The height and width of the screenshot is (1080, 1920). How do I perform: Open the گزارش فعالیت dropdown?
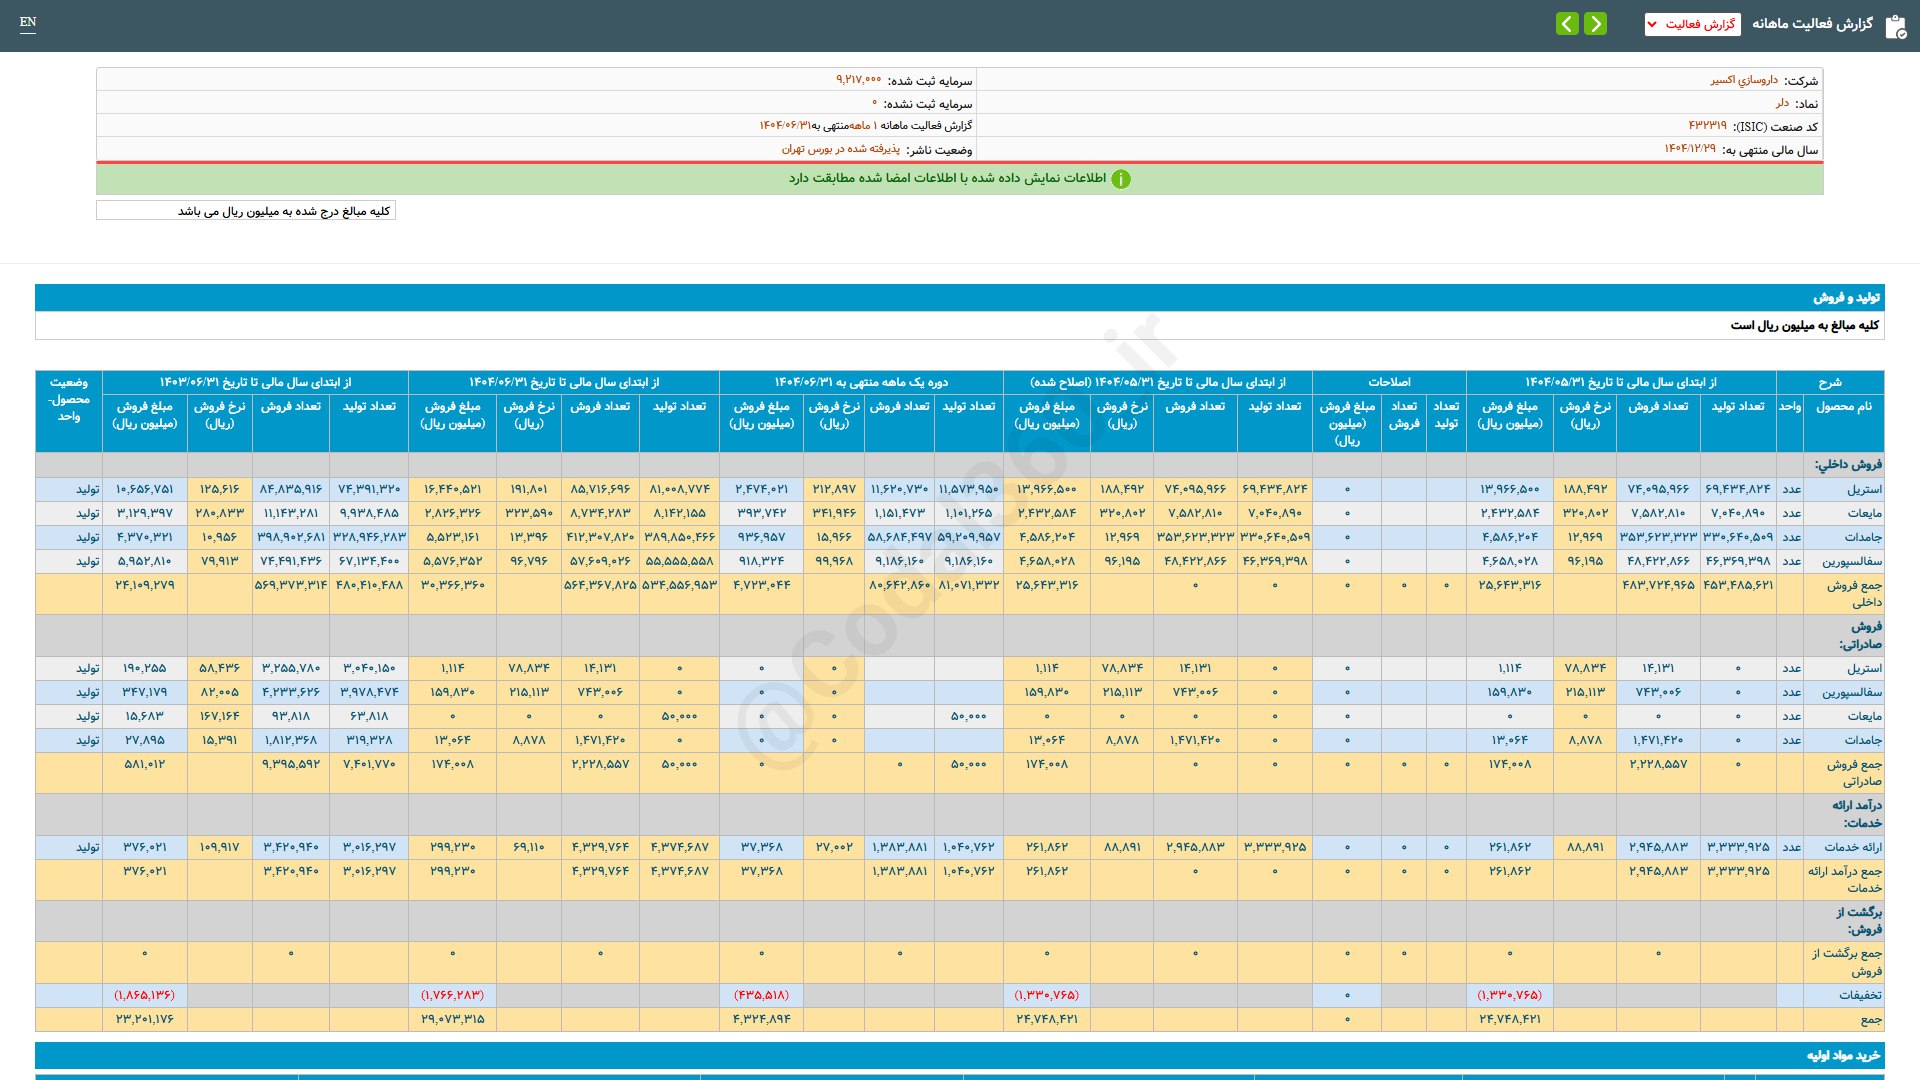[x=1692, y=24]
